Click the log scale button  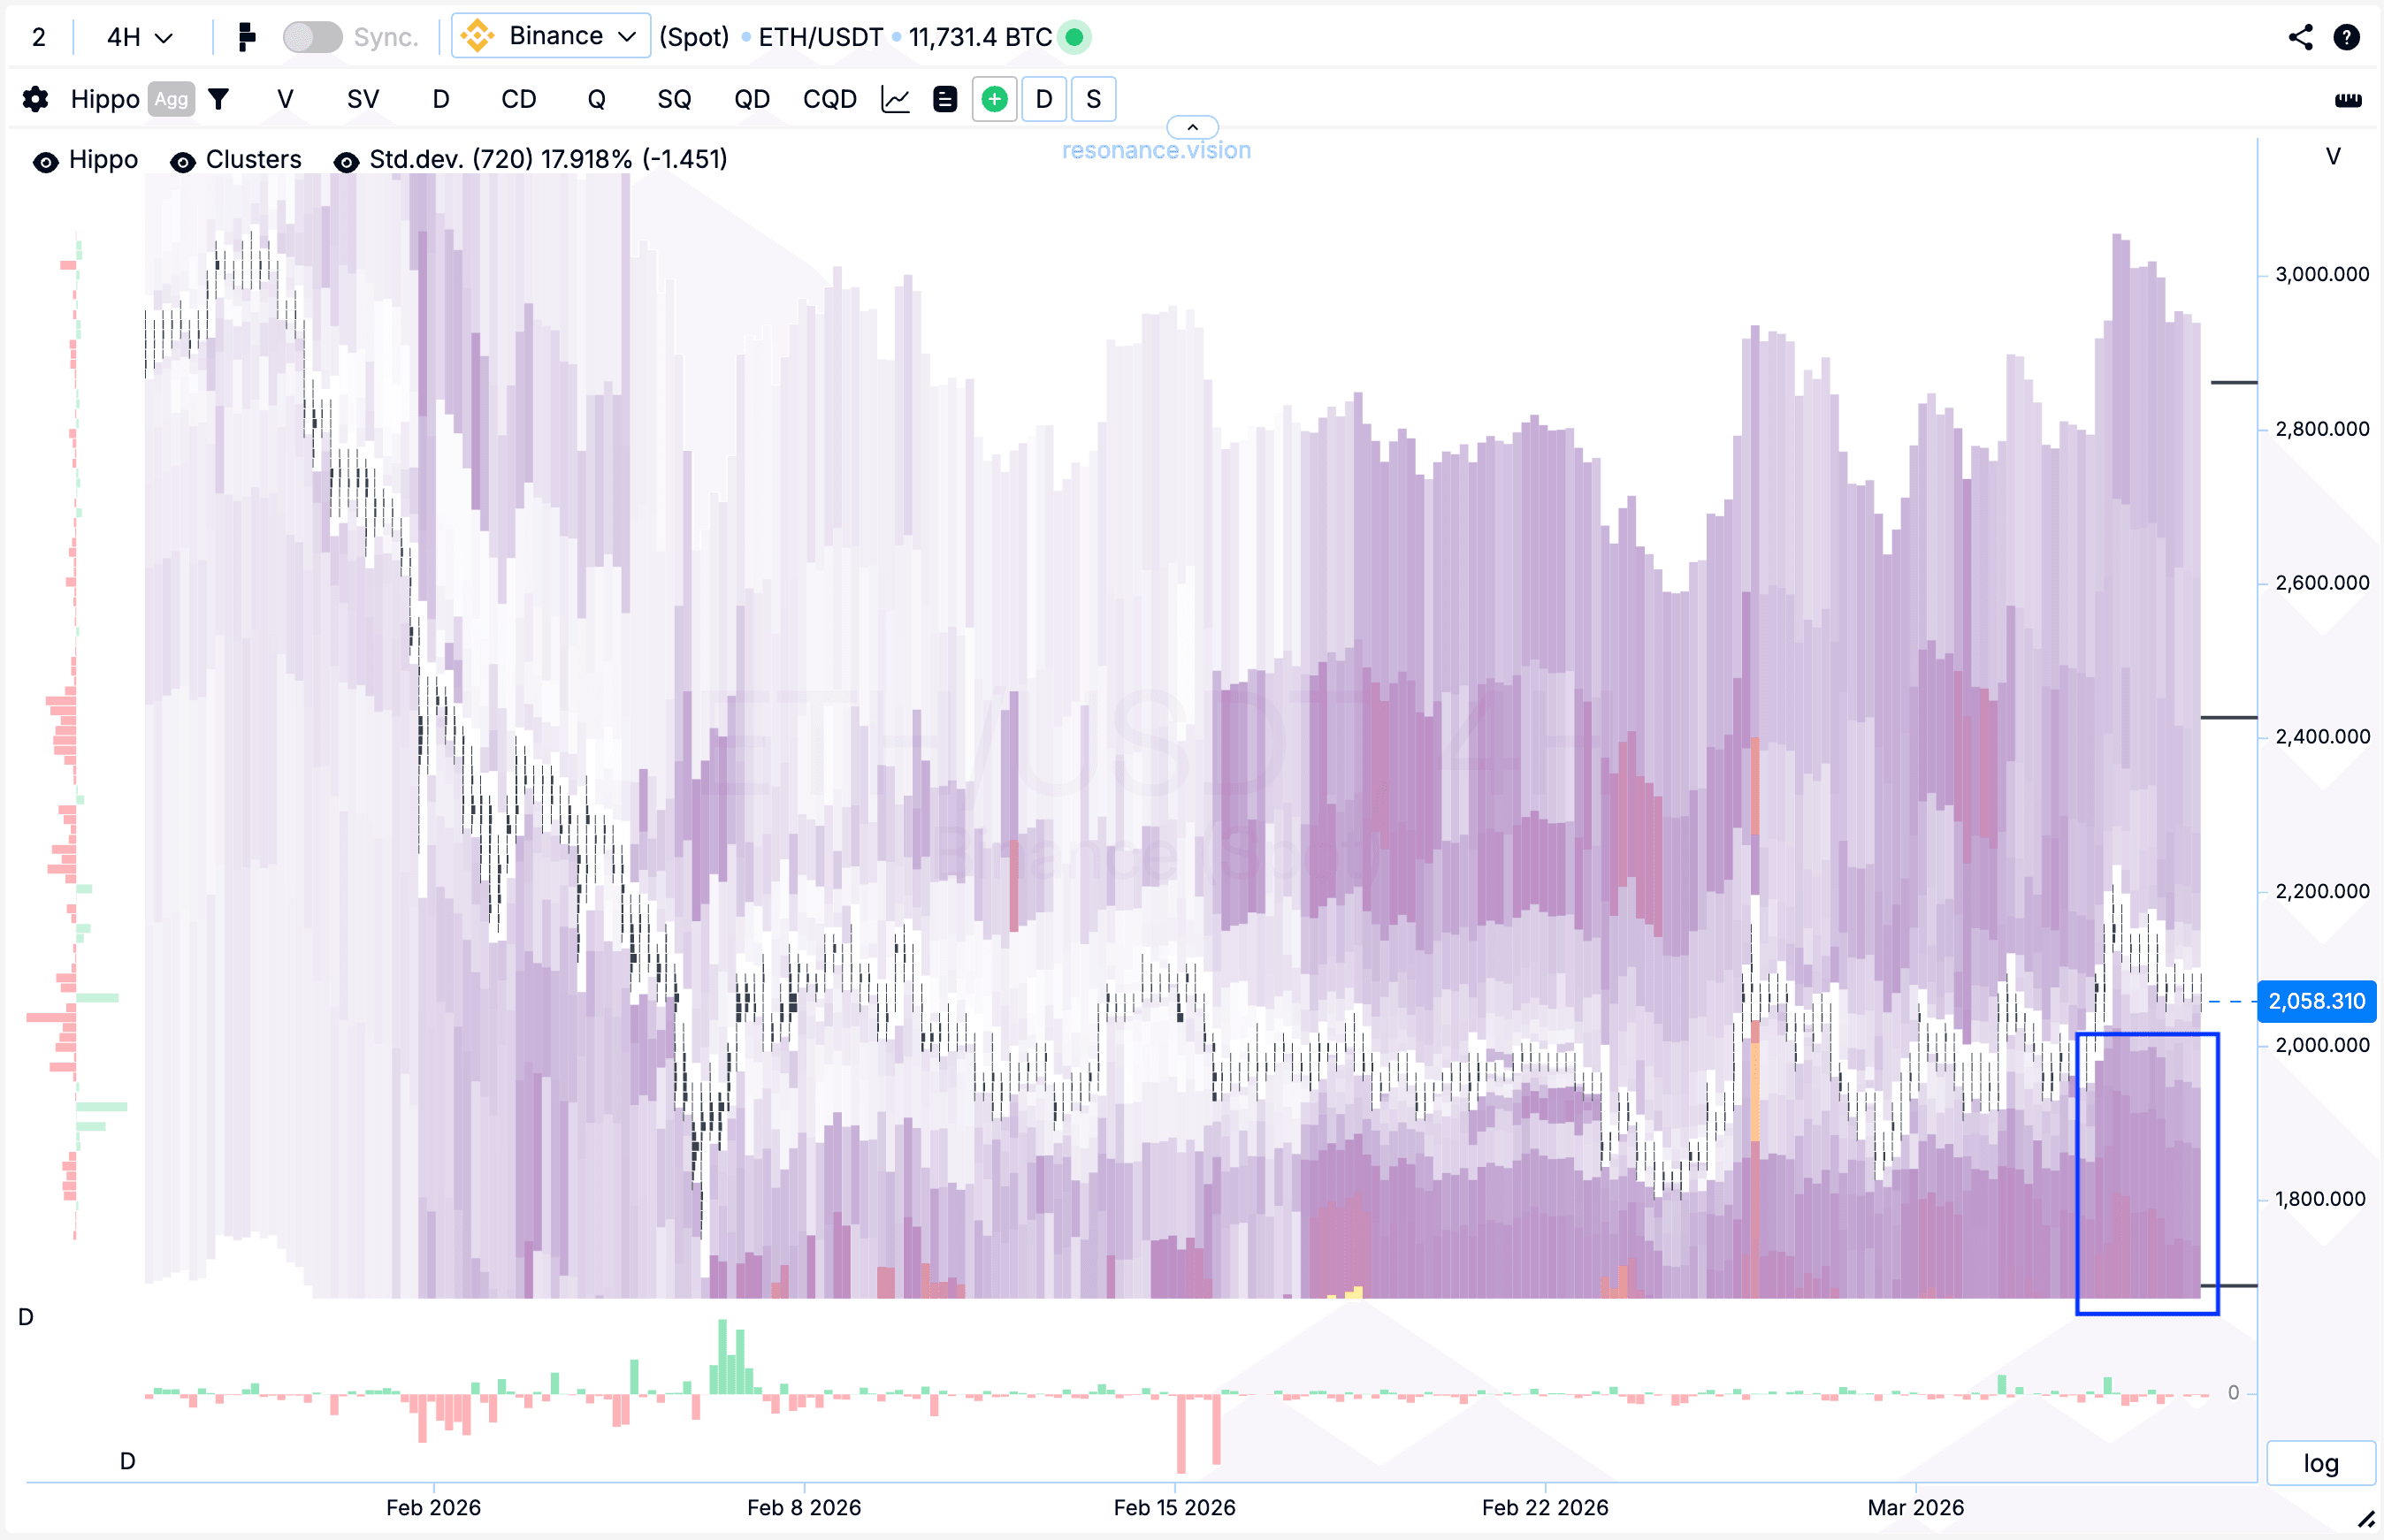point(2320,1463)
